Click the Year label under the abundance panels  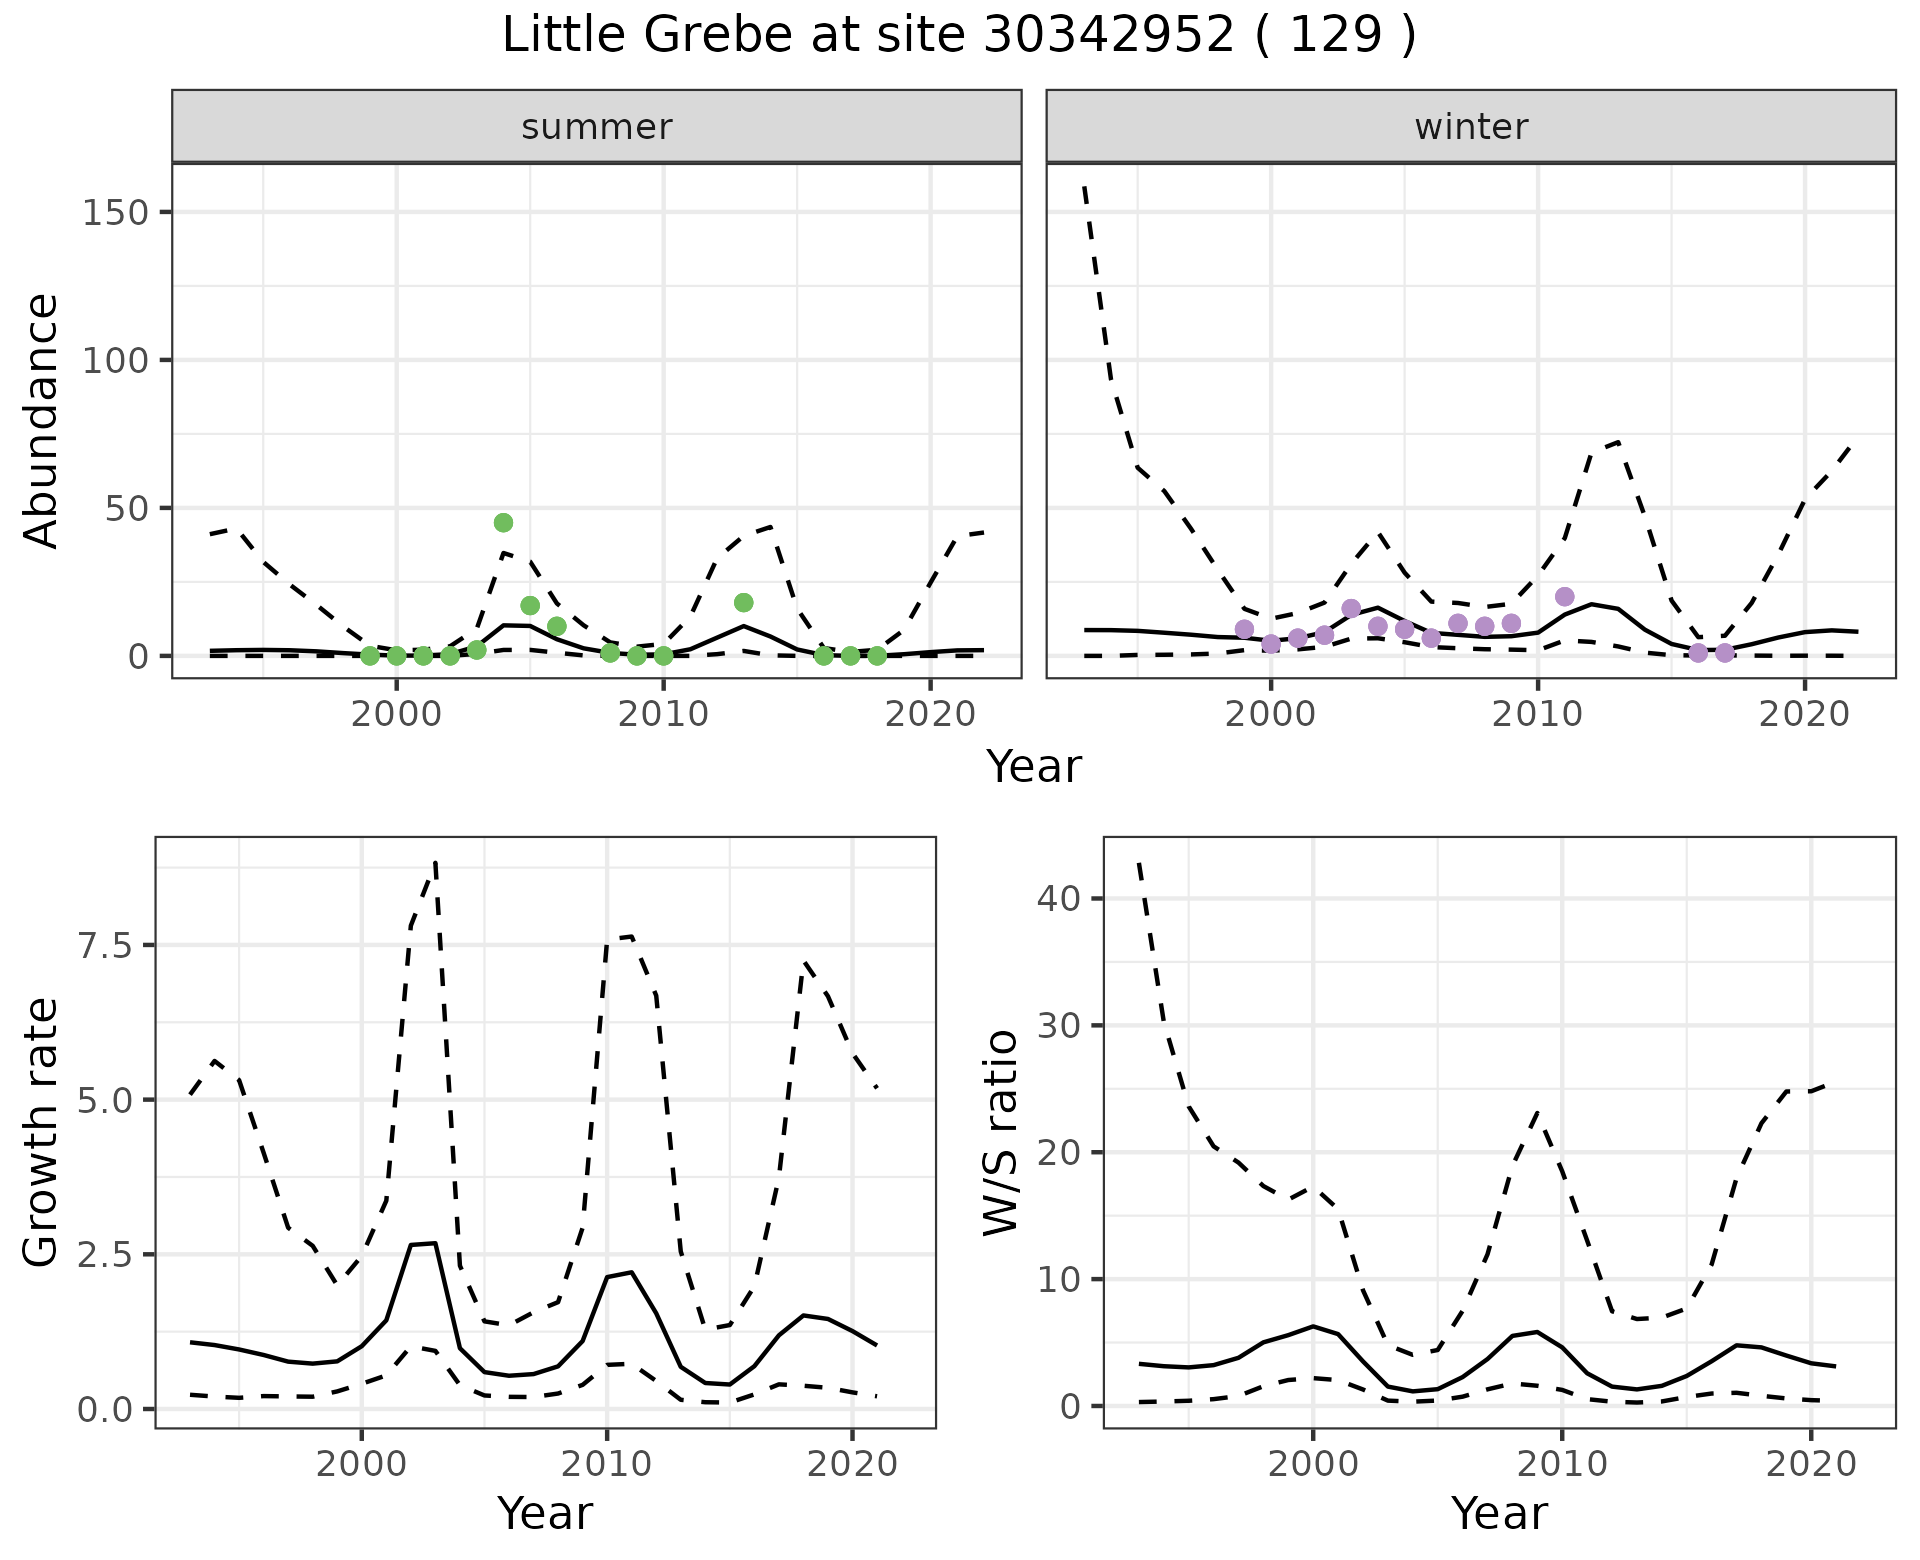click(1034, 767)
